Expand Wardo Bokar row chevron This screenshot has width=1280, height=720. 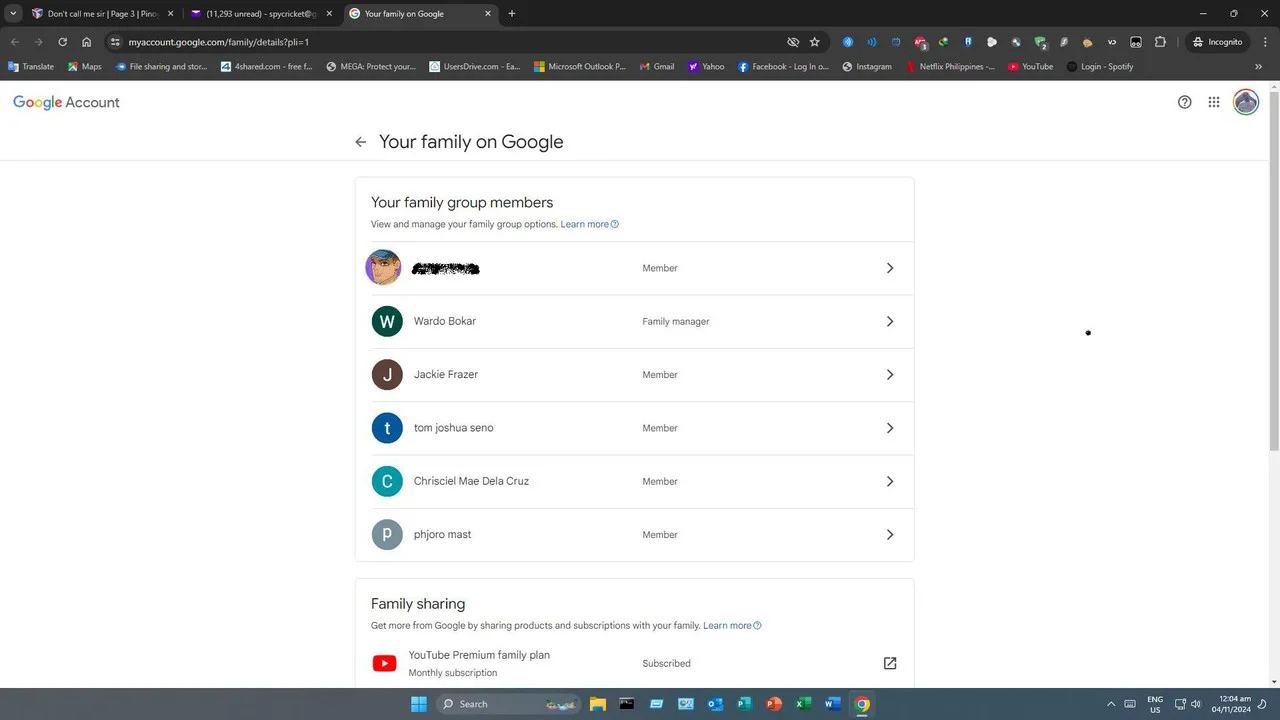click(x=890, y=321)
